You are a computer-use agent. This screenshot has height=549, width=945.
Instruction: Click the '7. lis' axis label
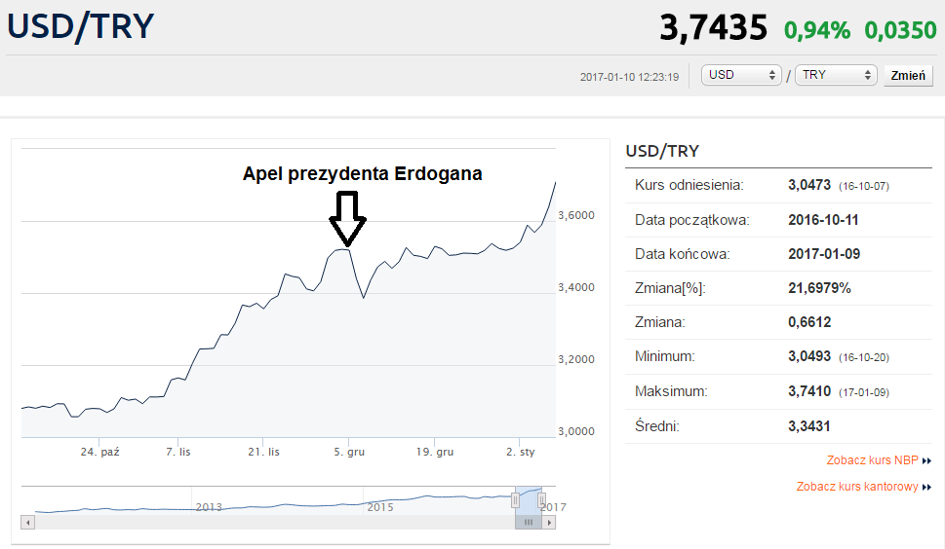pos(178,452)
